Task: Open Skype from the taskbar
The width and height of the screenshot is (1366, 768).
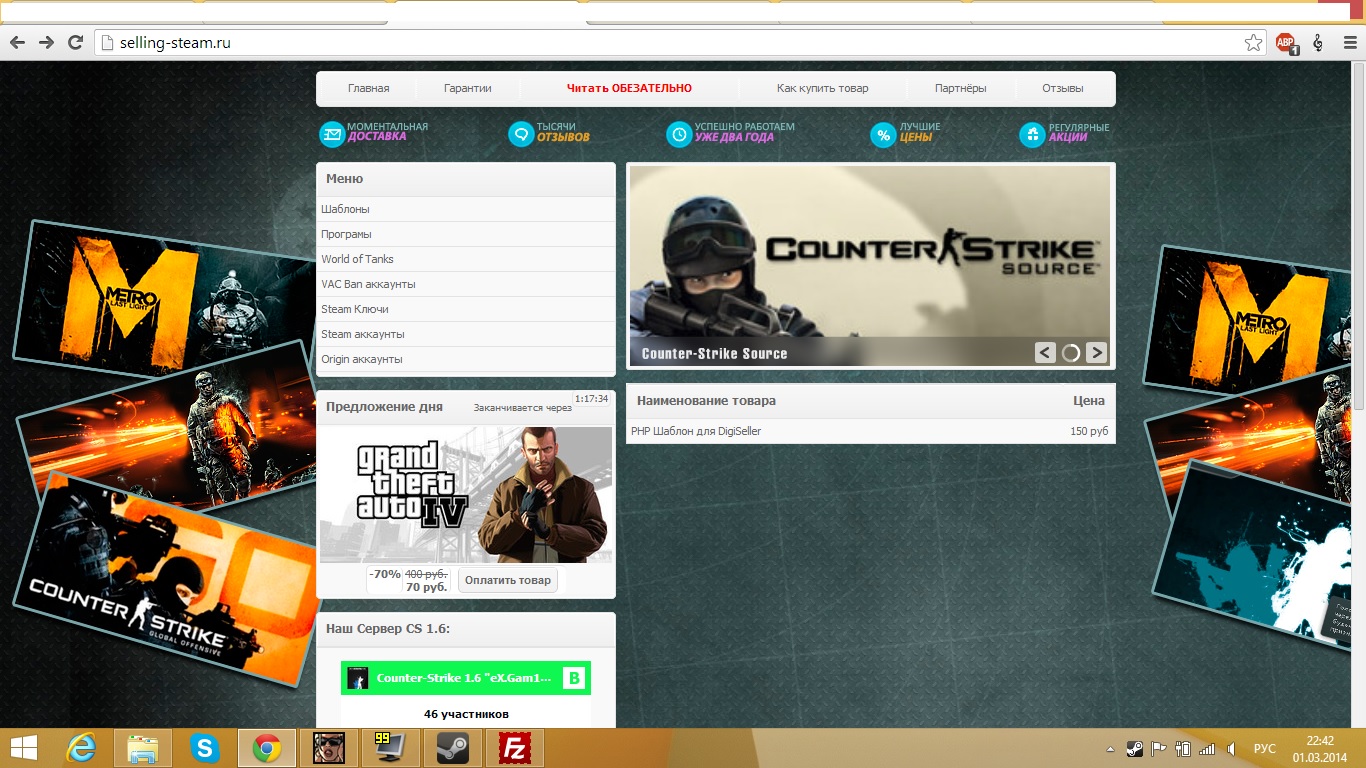Action: pyautogui.click(x=205, y=747)
